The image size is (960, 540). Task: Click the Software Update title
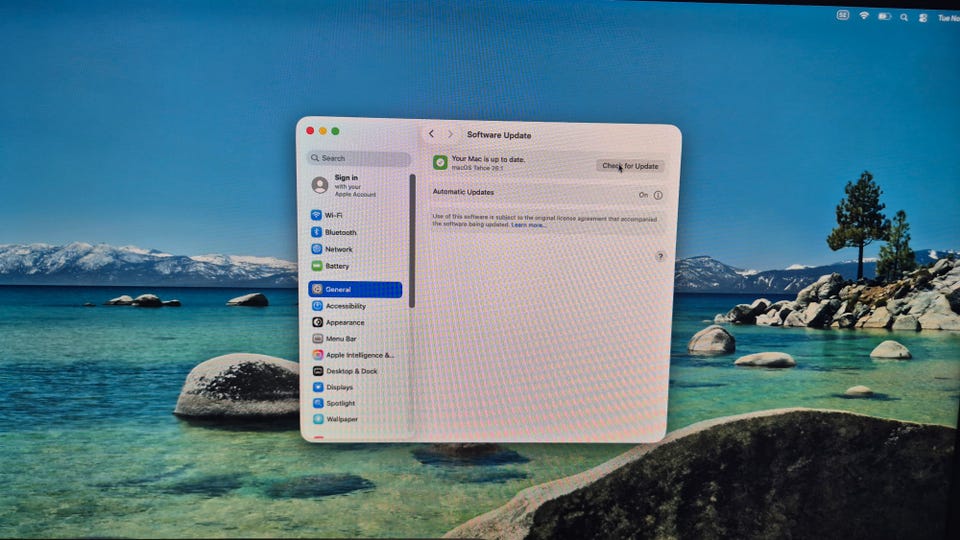point(499,135)
